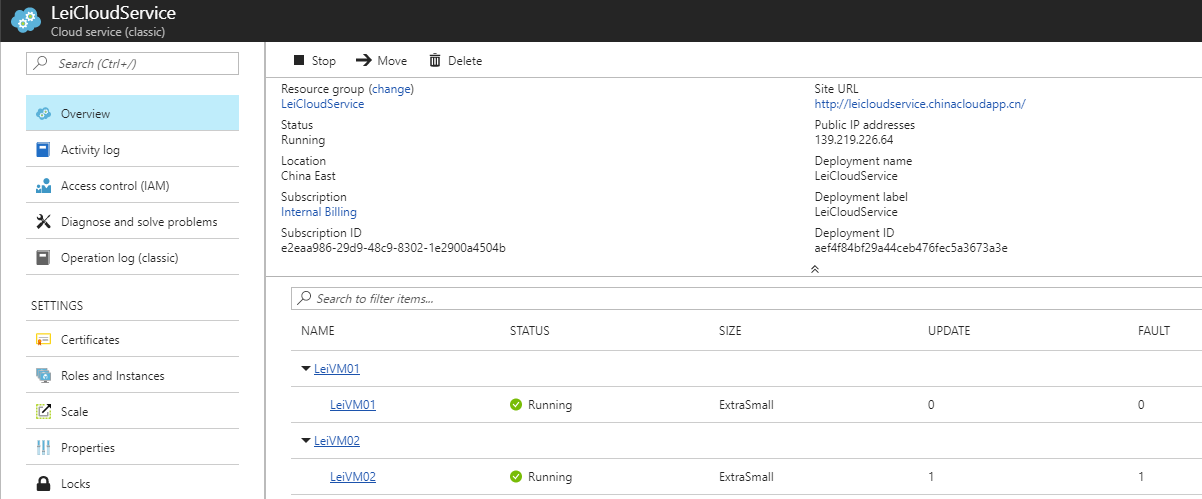Click the ExtraSmall size of LeiVM02
Viewport: 1202px width, 499px height.
coord(746,477)
